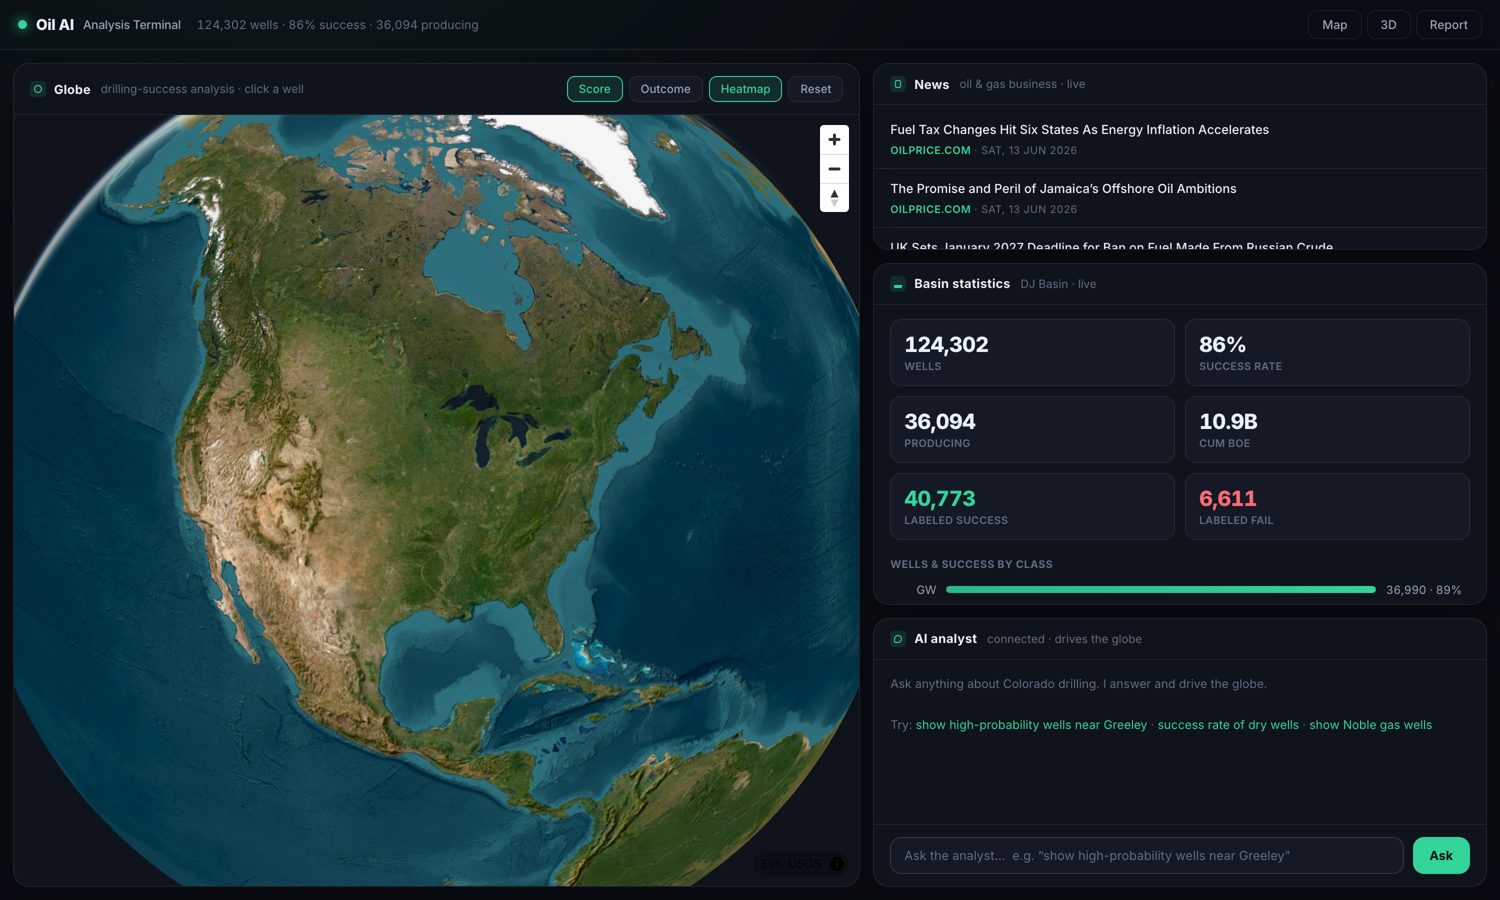Focus the Ask the analyst input field
1500x900 pixels.
(1146, 856)
